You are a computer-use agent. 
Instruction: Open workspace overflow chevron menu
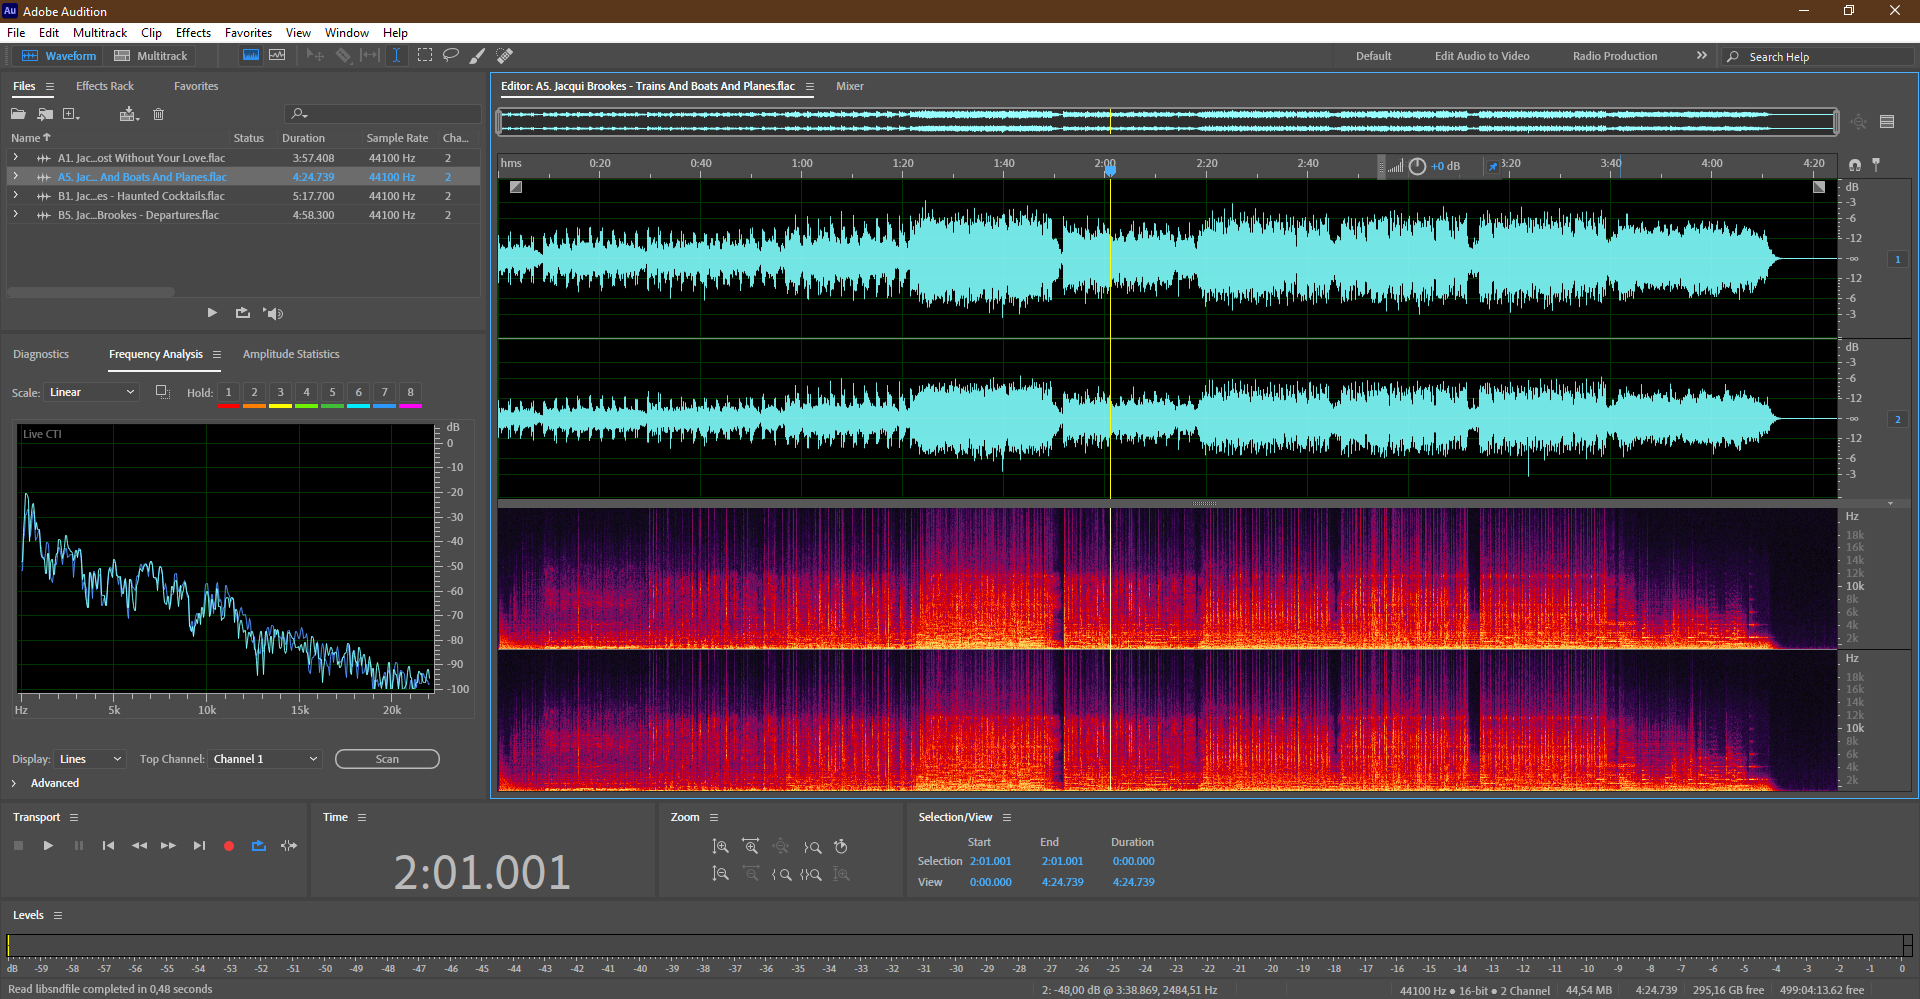(1702, 56)
